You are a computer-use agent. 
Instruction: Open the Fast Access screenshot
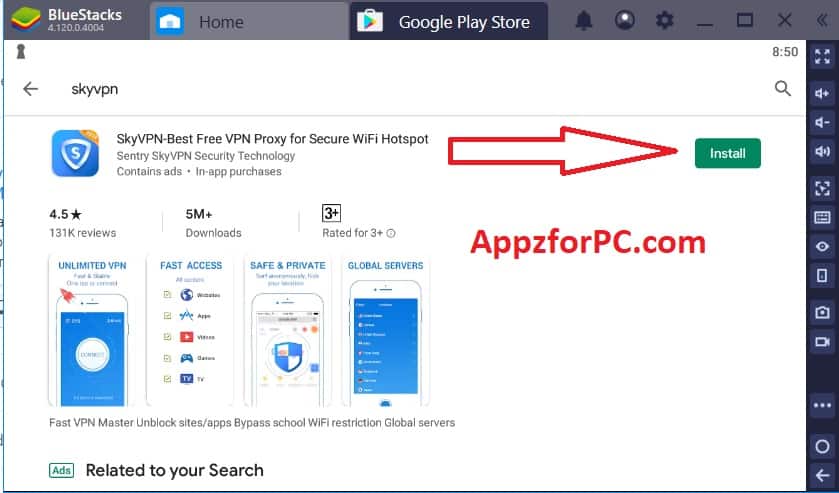click(x=190, y=332)
